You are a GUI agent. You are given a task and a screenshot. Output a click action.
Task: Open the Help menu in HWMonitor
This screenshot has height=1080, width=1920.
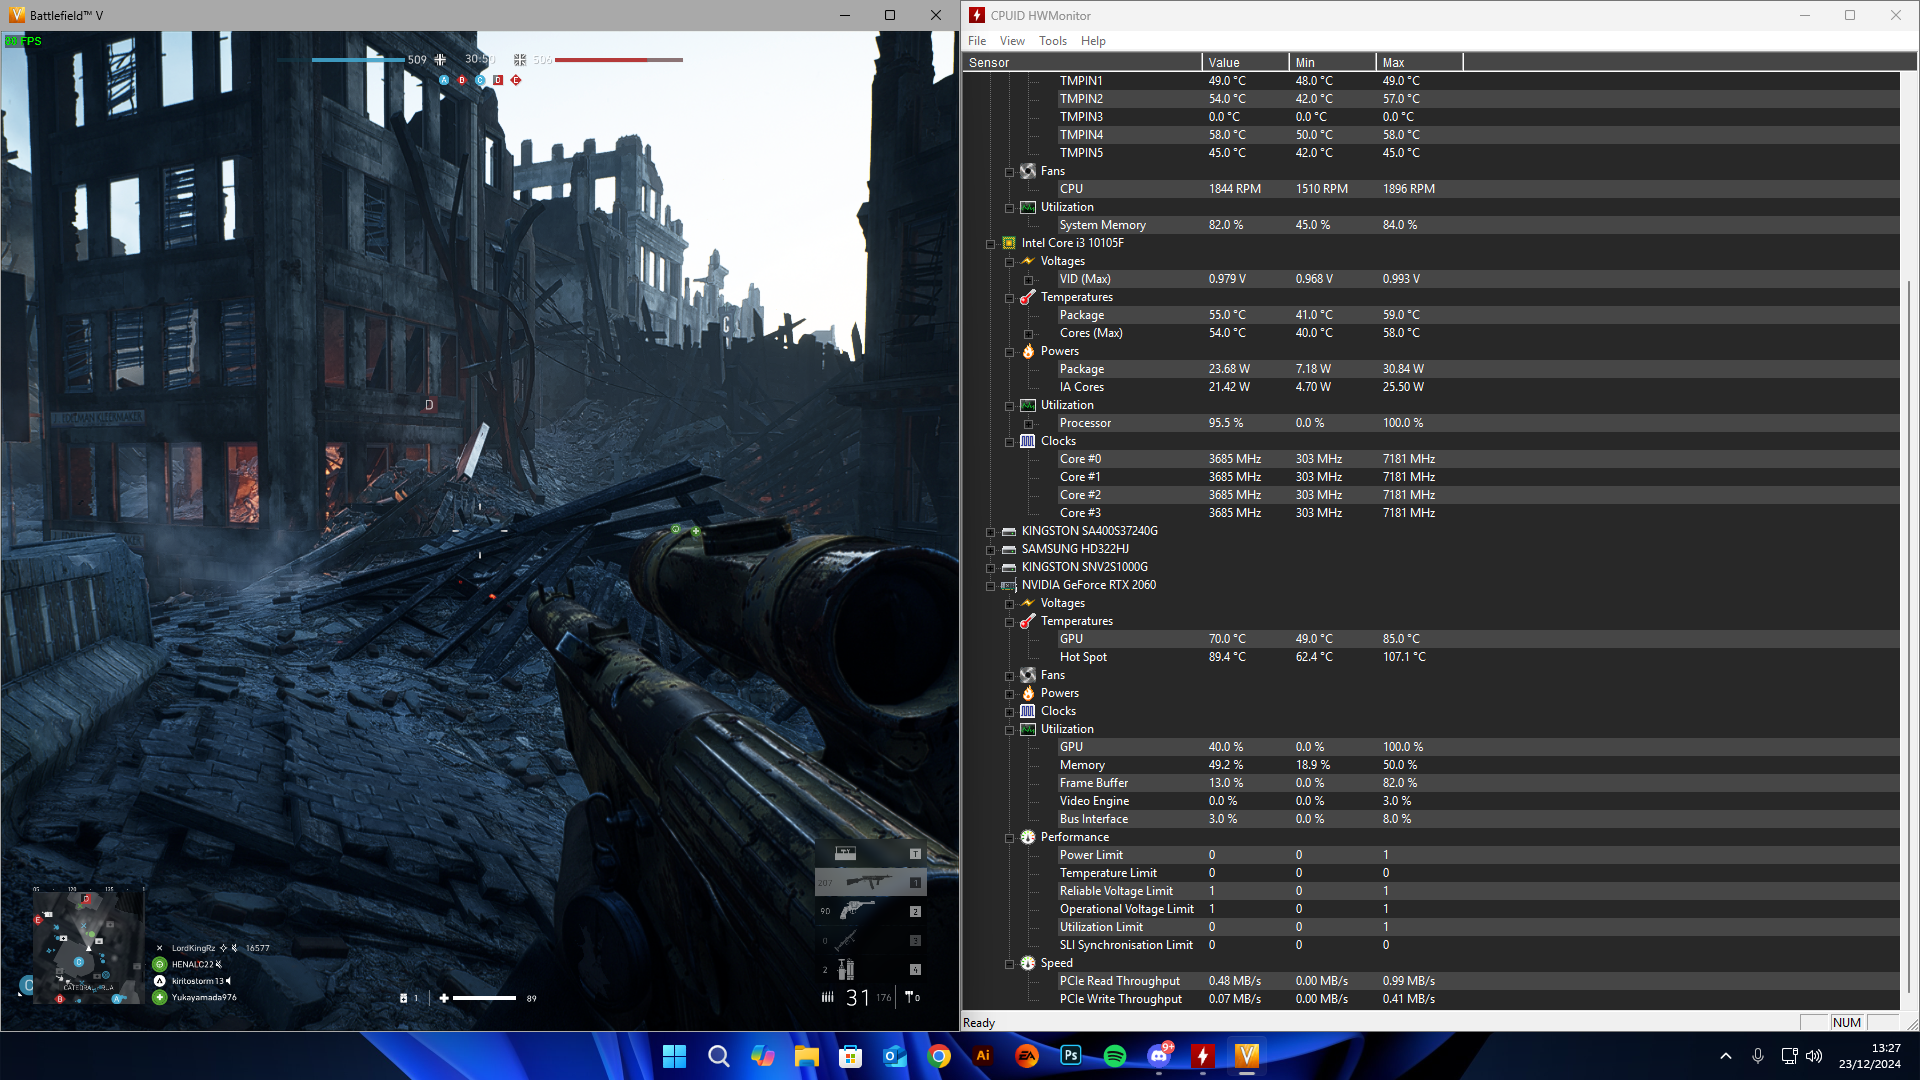(x=1093, y=41)
